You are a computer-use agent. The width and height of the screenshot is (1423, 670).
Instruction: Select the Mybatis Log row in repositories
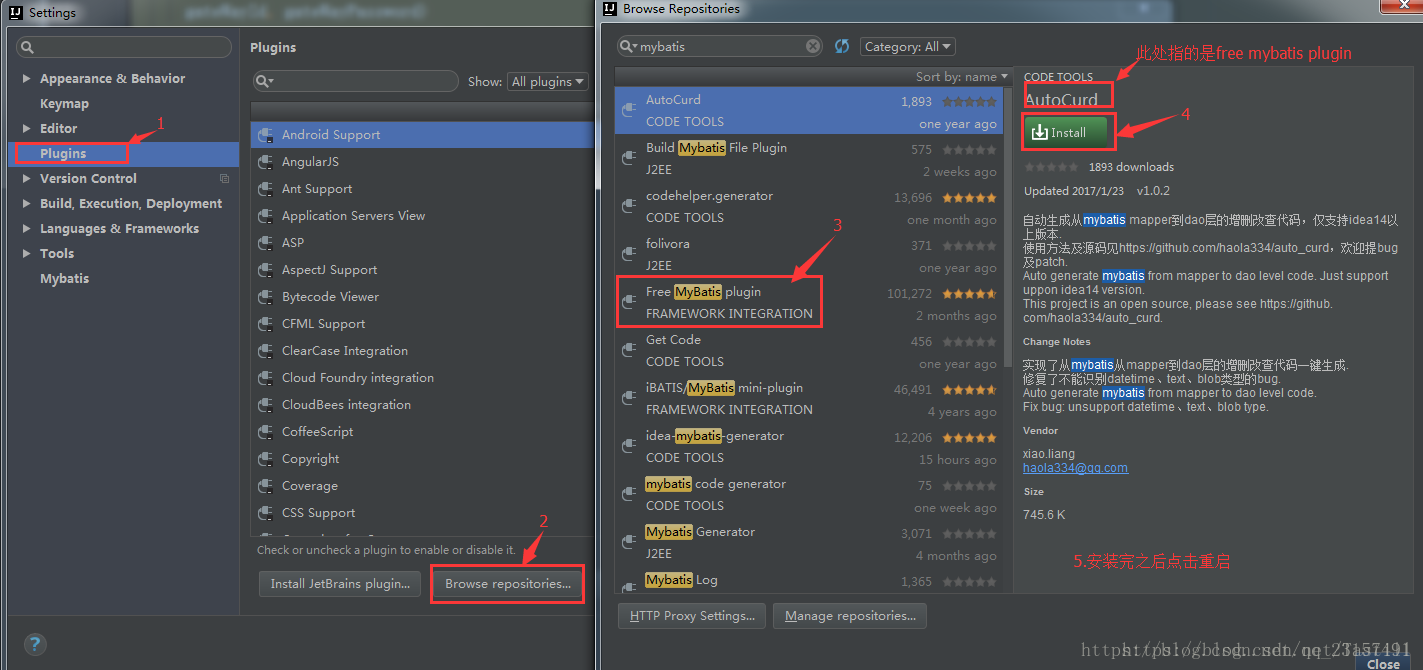[809, 583]
